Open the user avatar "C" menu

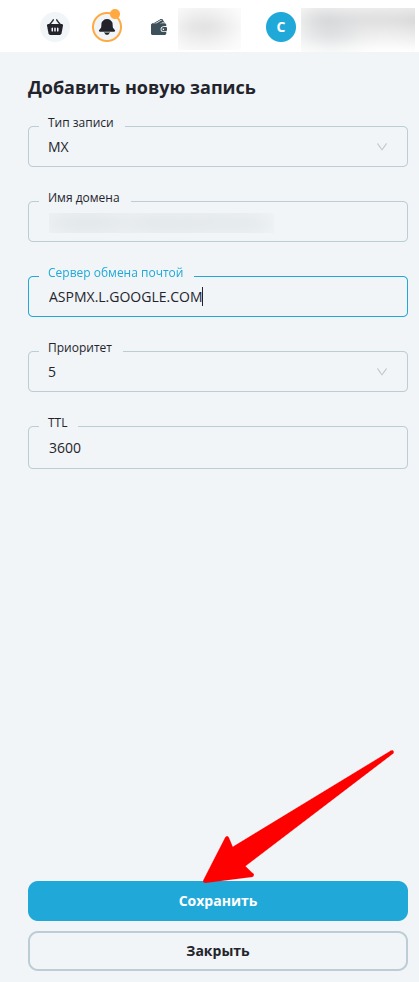click(281, 27)
